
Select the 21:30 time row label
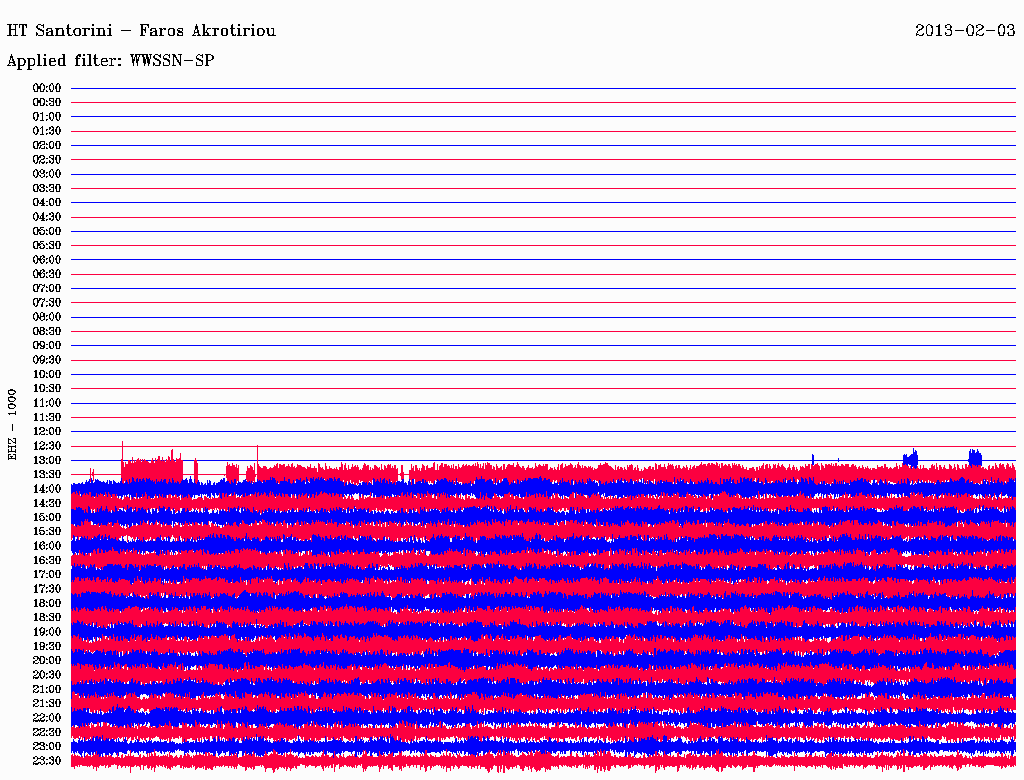click(47, 703)
